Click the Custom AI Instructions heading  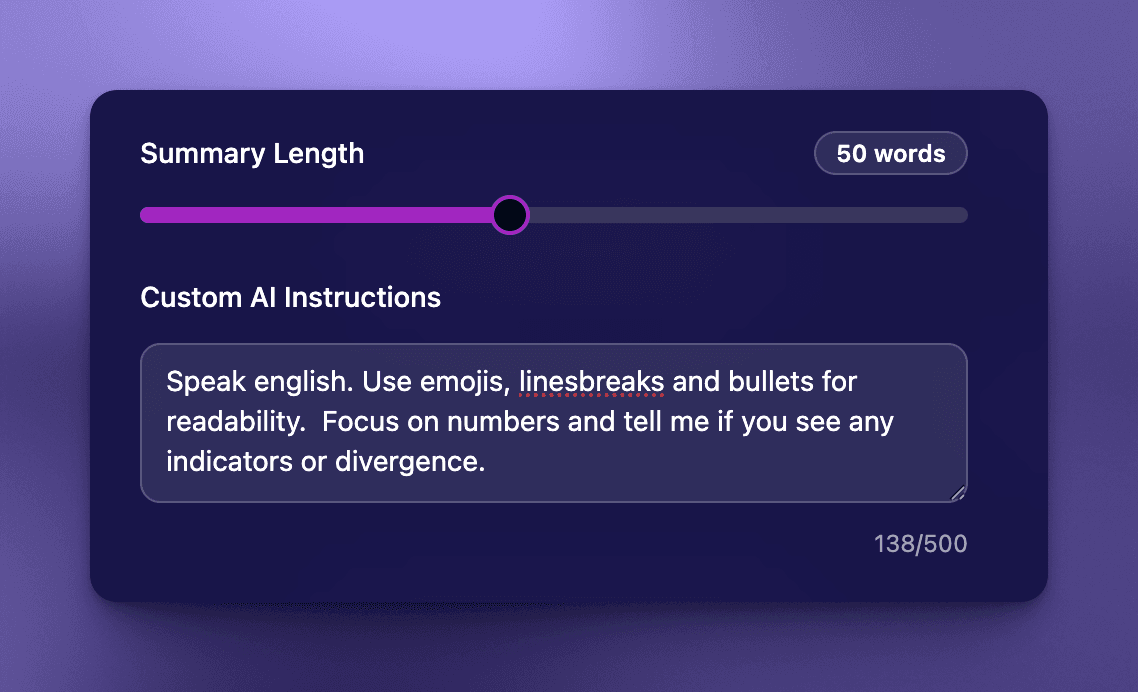coord(290,297)
